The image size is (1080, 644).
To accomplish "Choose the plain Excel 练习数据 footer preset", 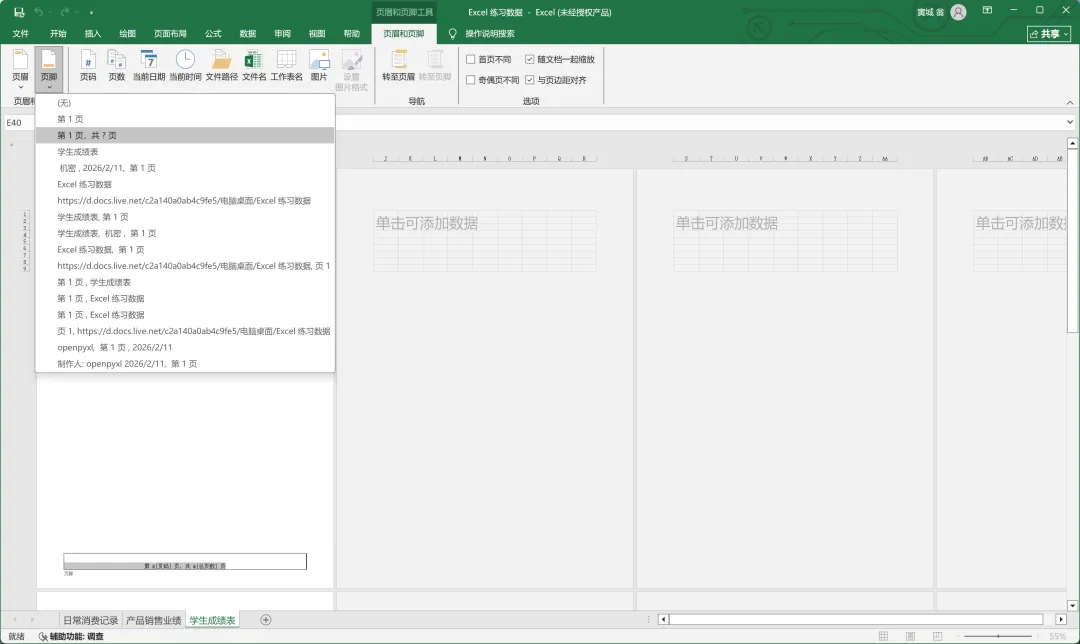I will [185, 184].
